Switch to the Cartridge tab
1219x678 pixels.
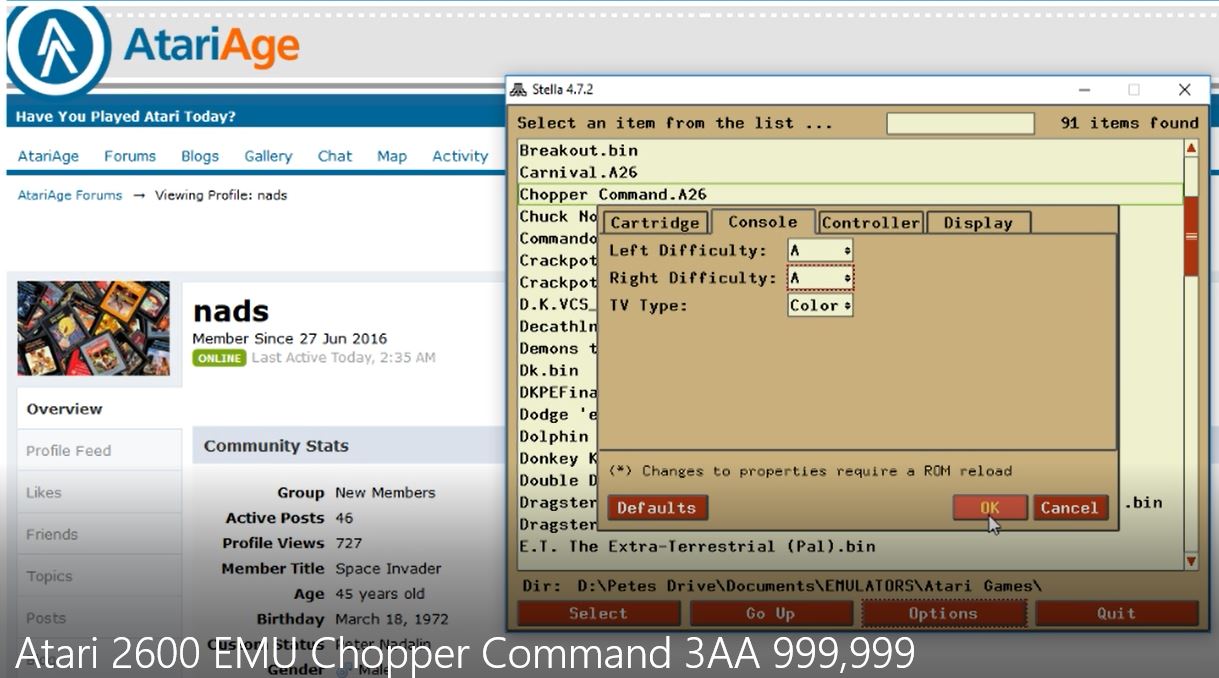coord(655,223)
